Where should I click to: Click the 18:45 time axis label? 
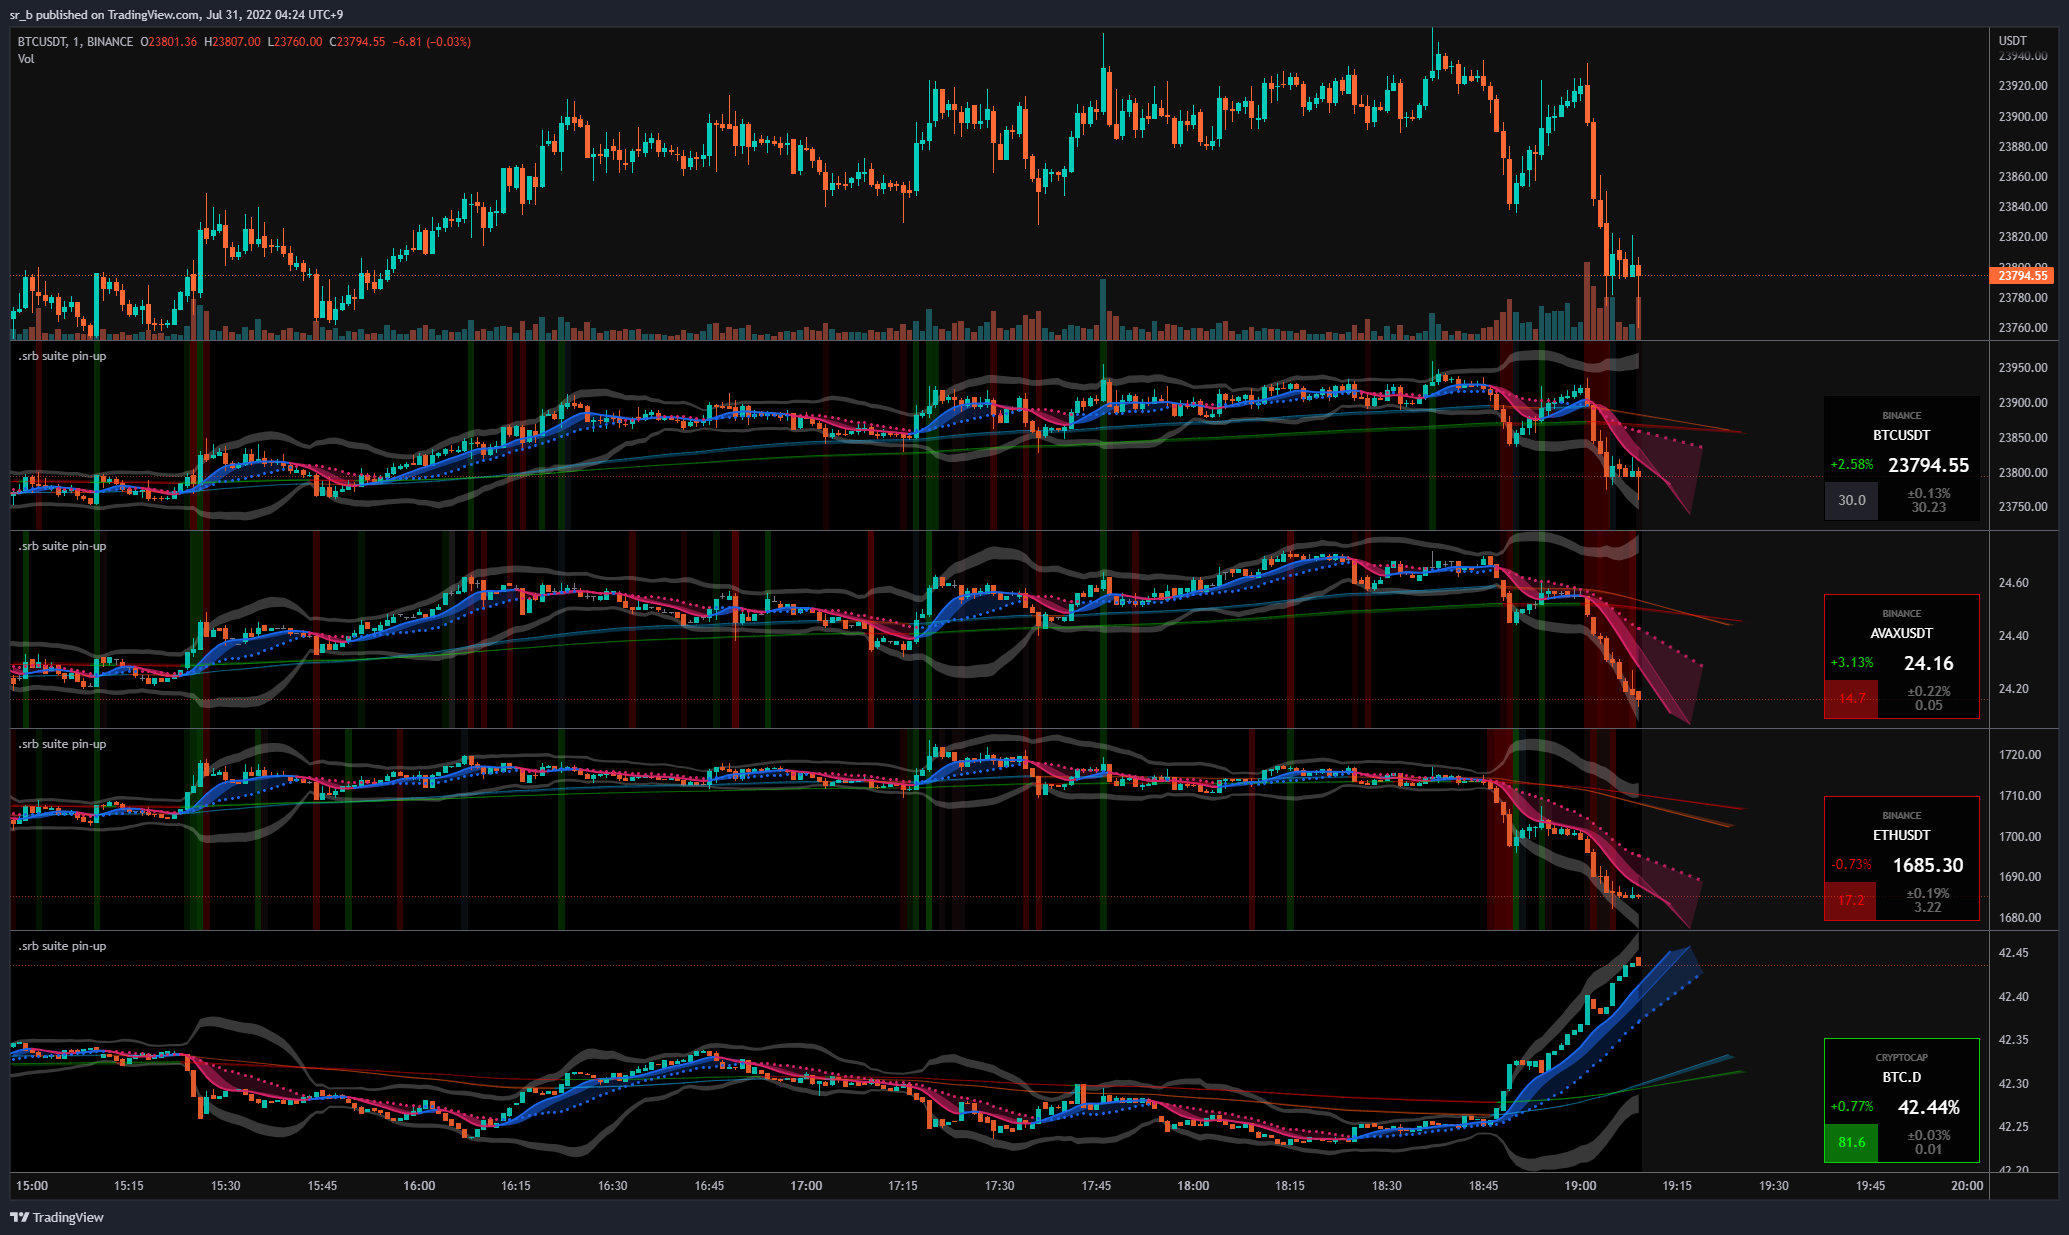[x=1484, y=1186]
